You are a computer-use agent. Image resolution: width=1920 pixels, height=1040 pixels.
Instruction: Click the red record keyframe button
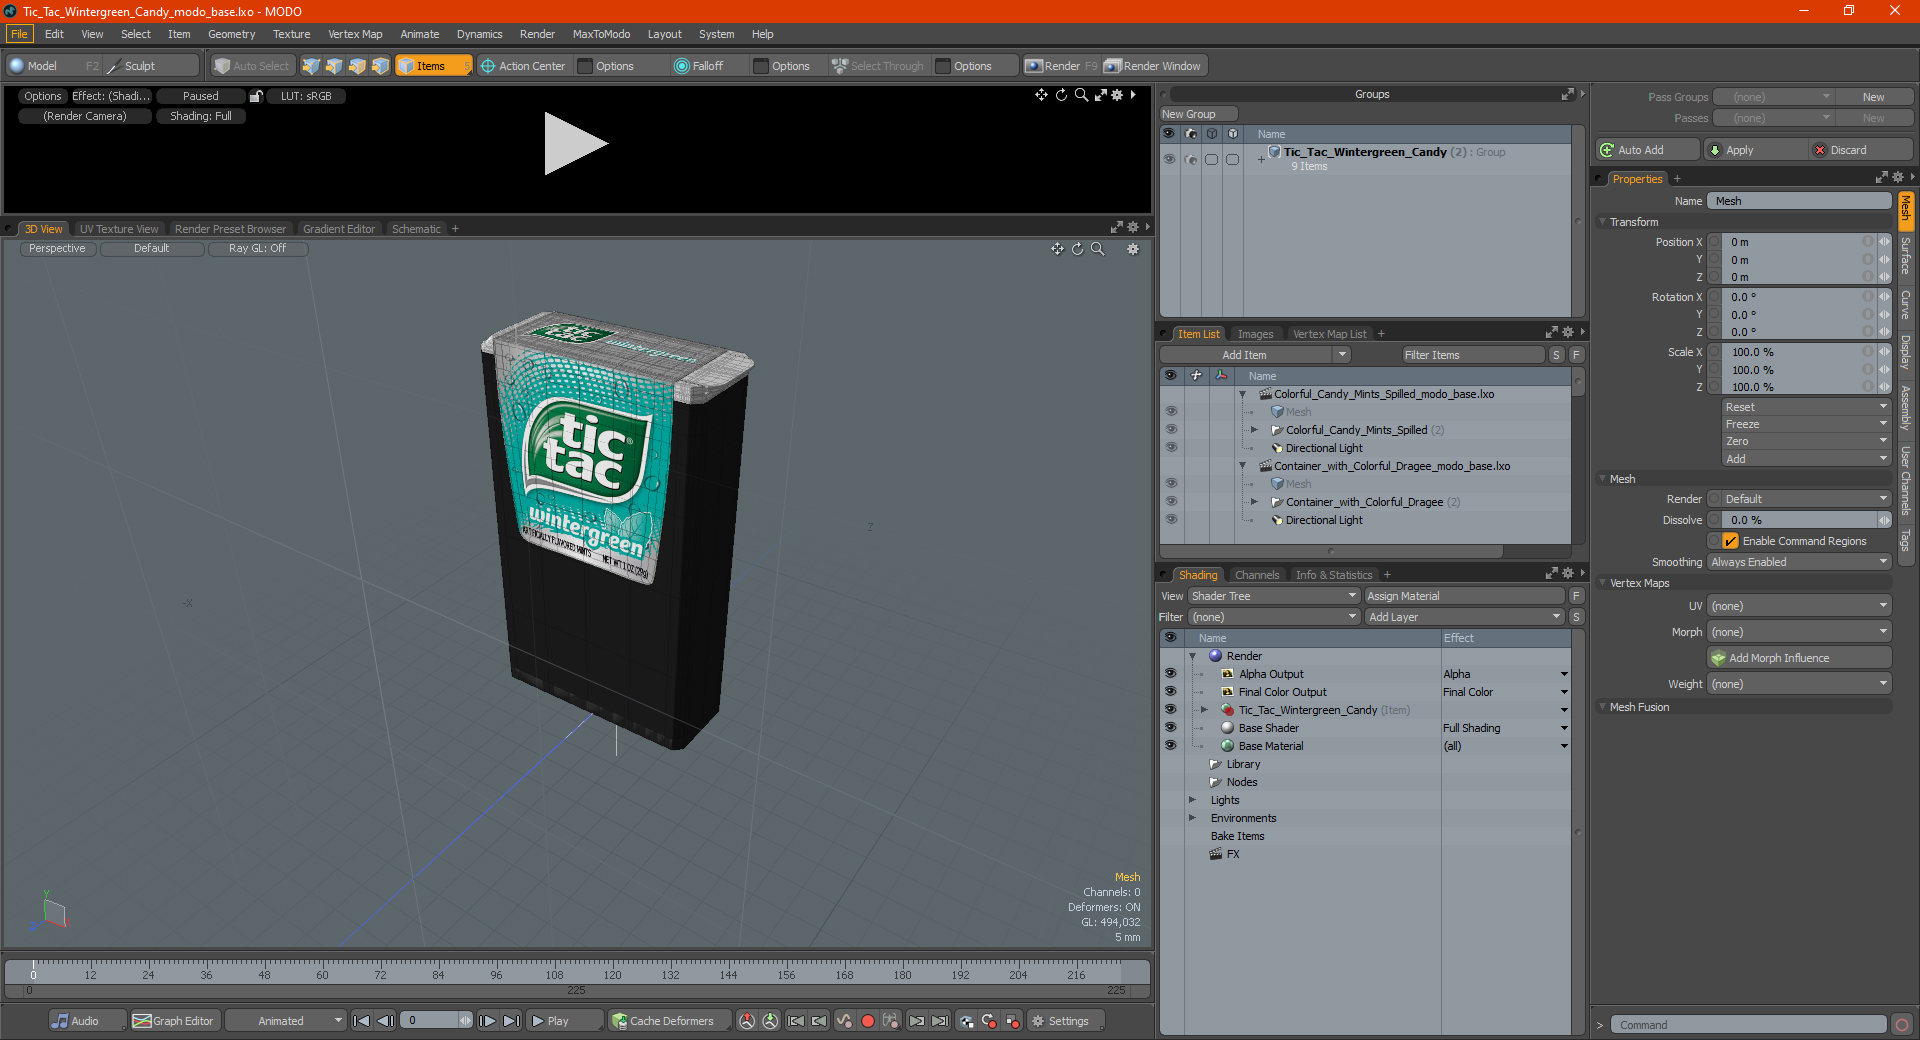(868, 1021)
